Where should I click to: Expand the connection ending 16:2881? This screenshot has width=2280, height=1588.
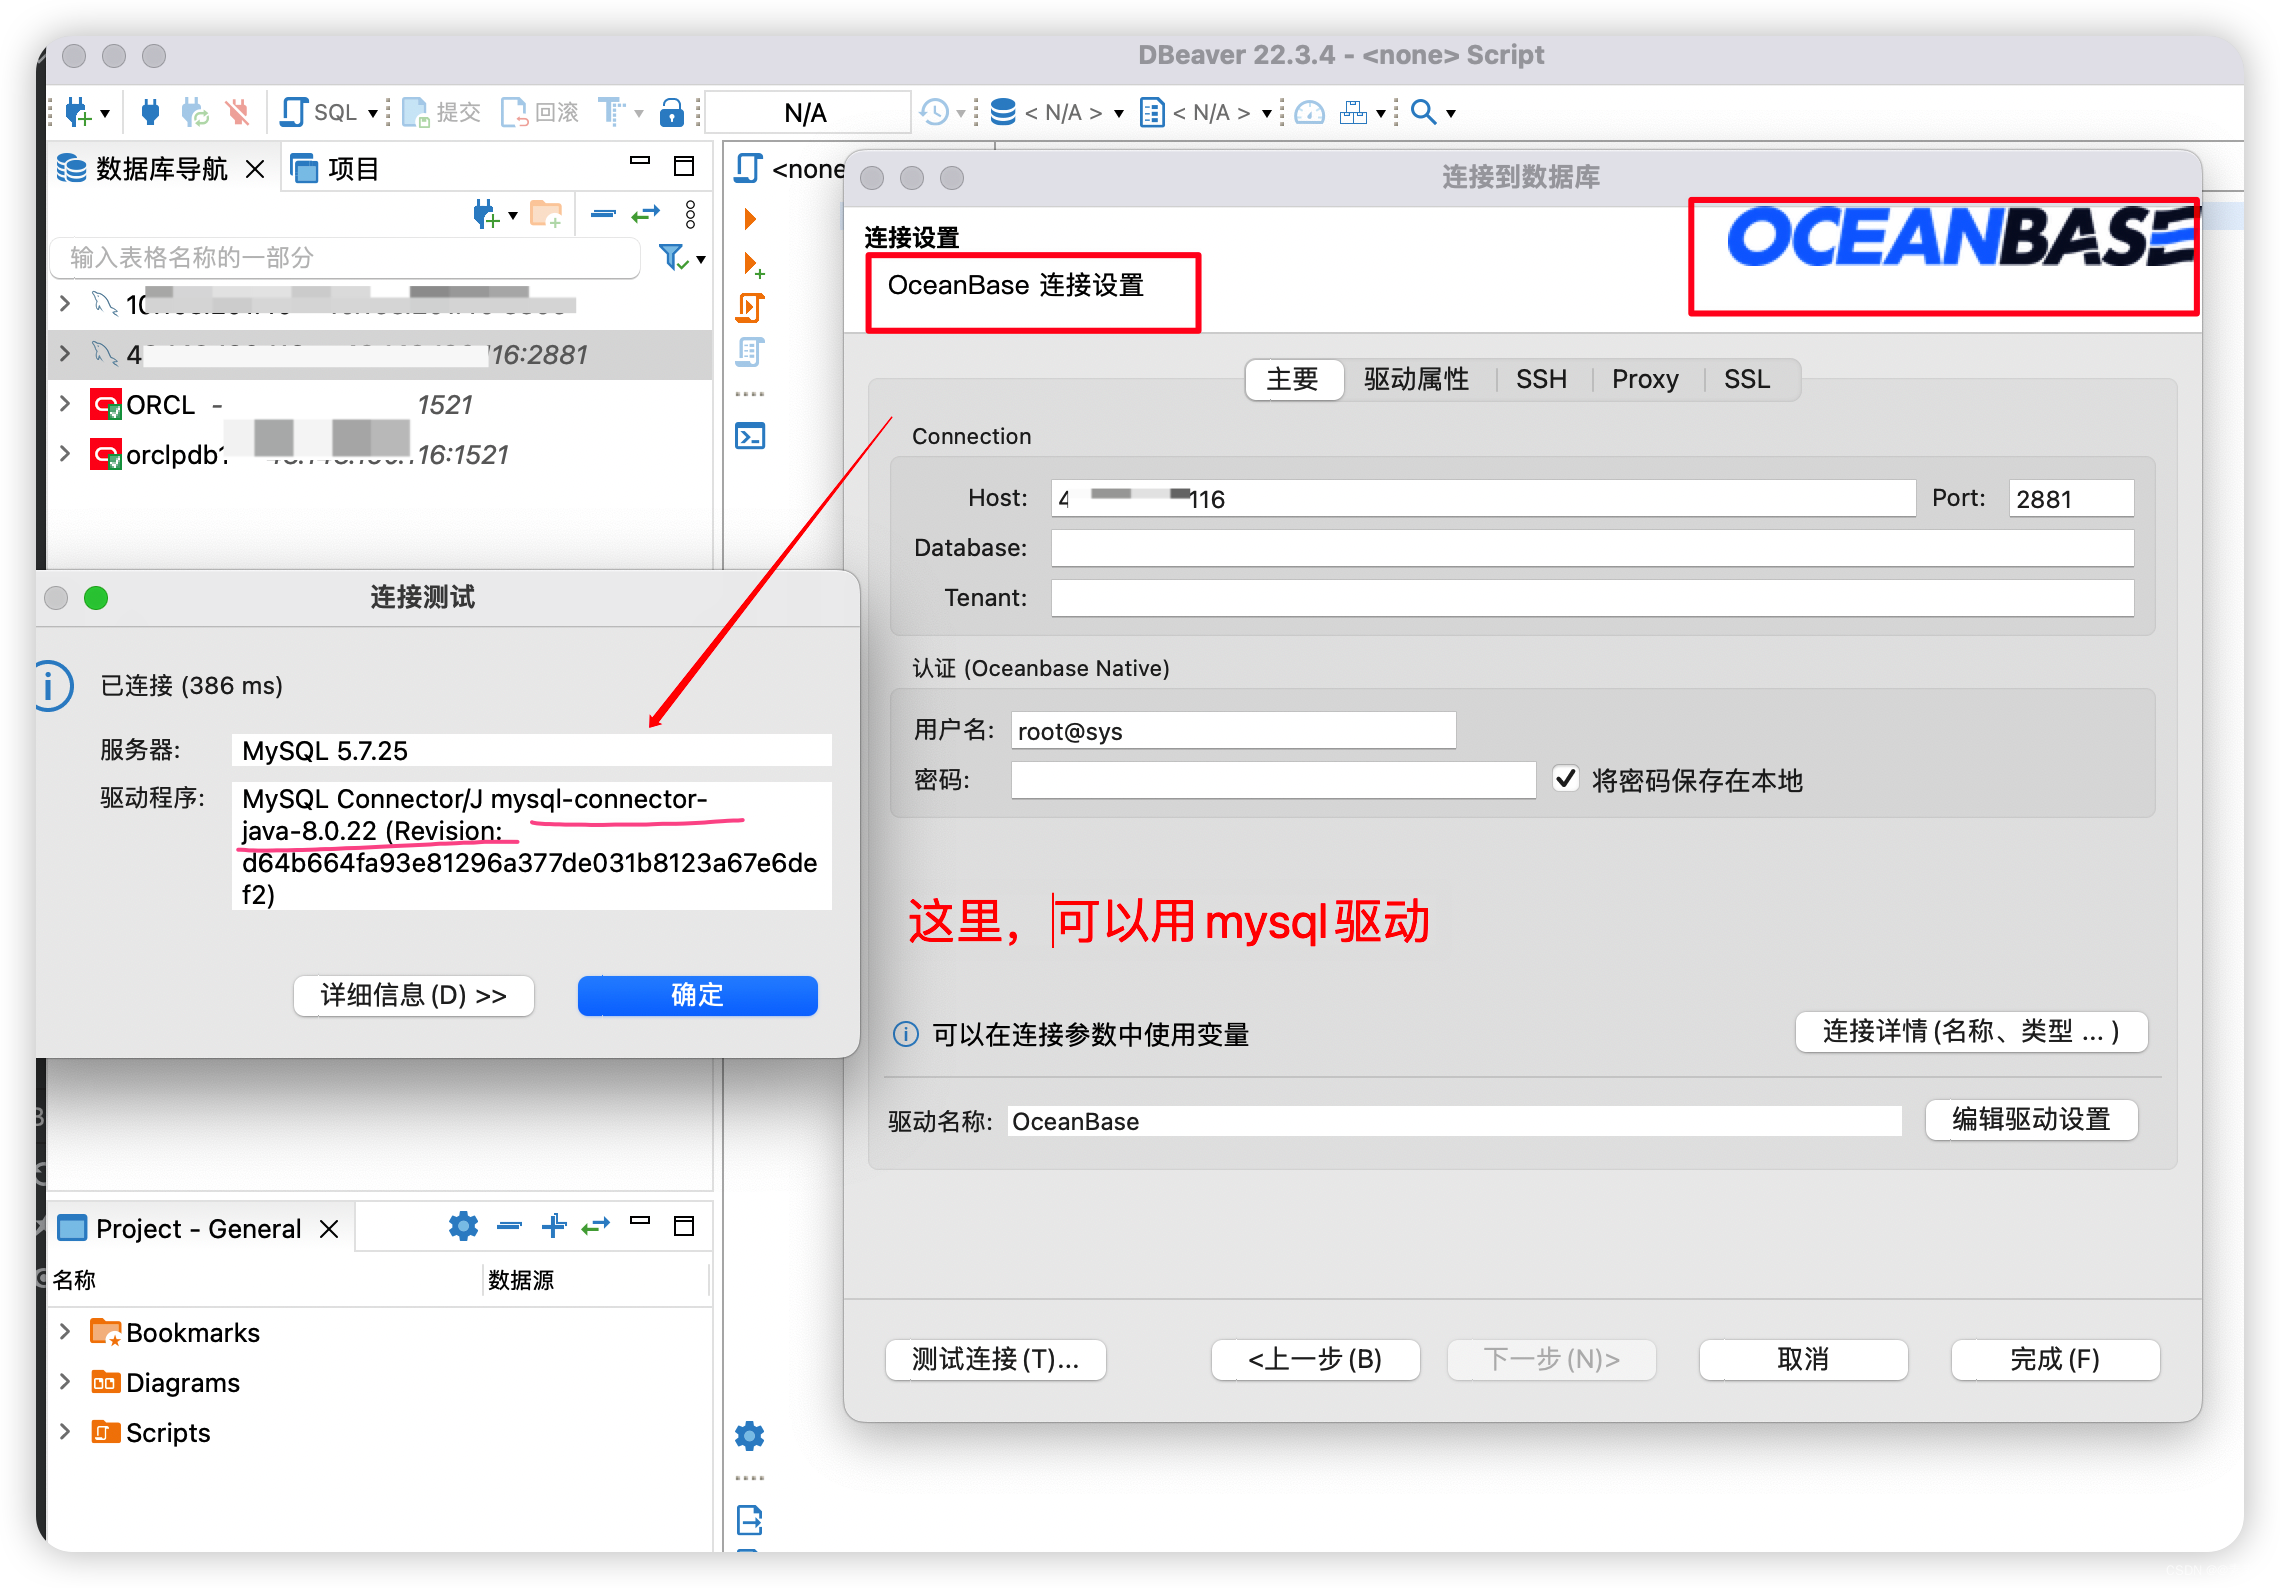(x=65, y=354)
